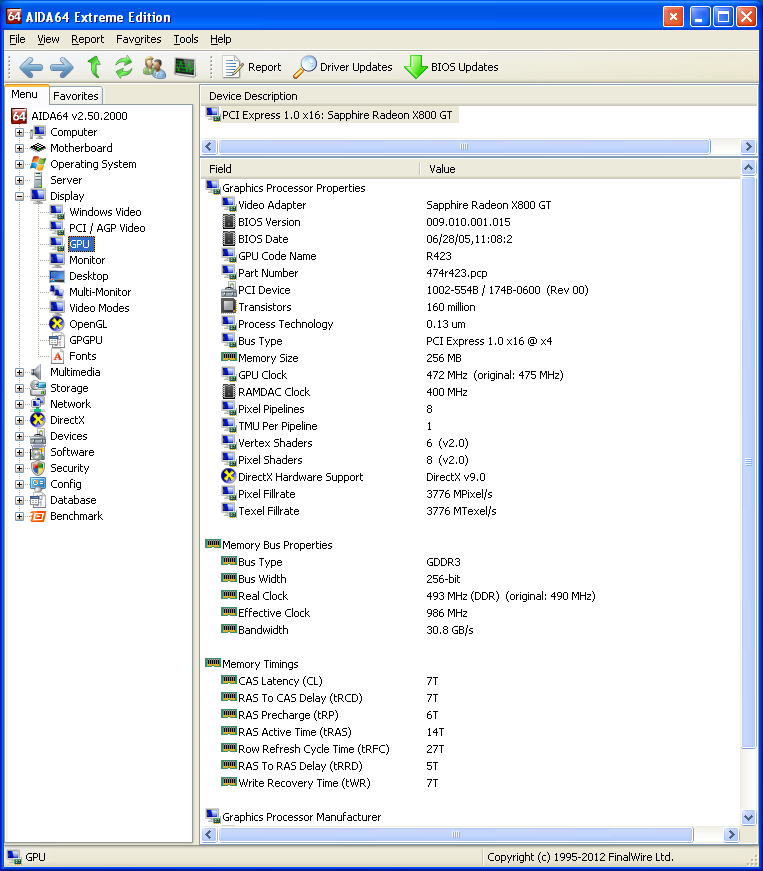Screen dimensions: 763x871
Task: Click the Database icon in tree
Action: click(38, 500)
